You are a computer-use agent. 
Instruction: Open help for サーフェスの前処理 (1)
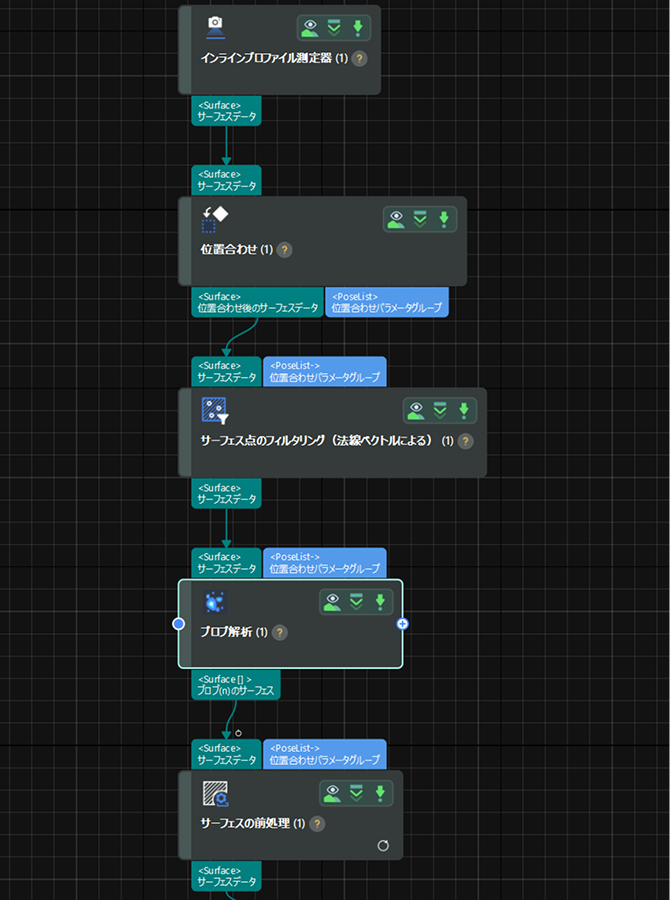point(317,824)
